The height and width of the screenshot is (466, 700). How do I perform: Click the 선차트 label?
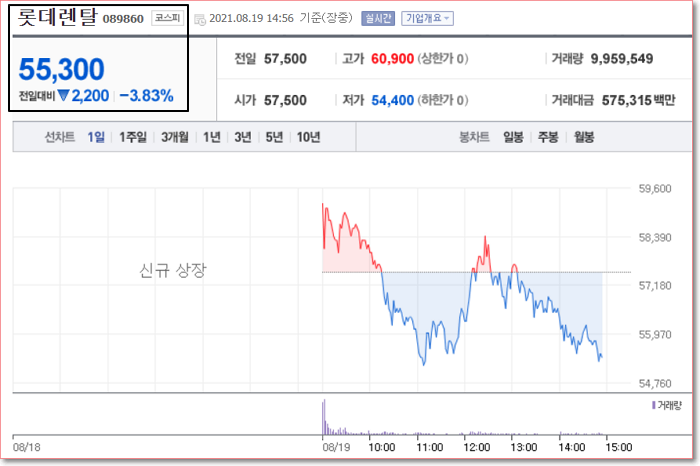coord(60,137)
